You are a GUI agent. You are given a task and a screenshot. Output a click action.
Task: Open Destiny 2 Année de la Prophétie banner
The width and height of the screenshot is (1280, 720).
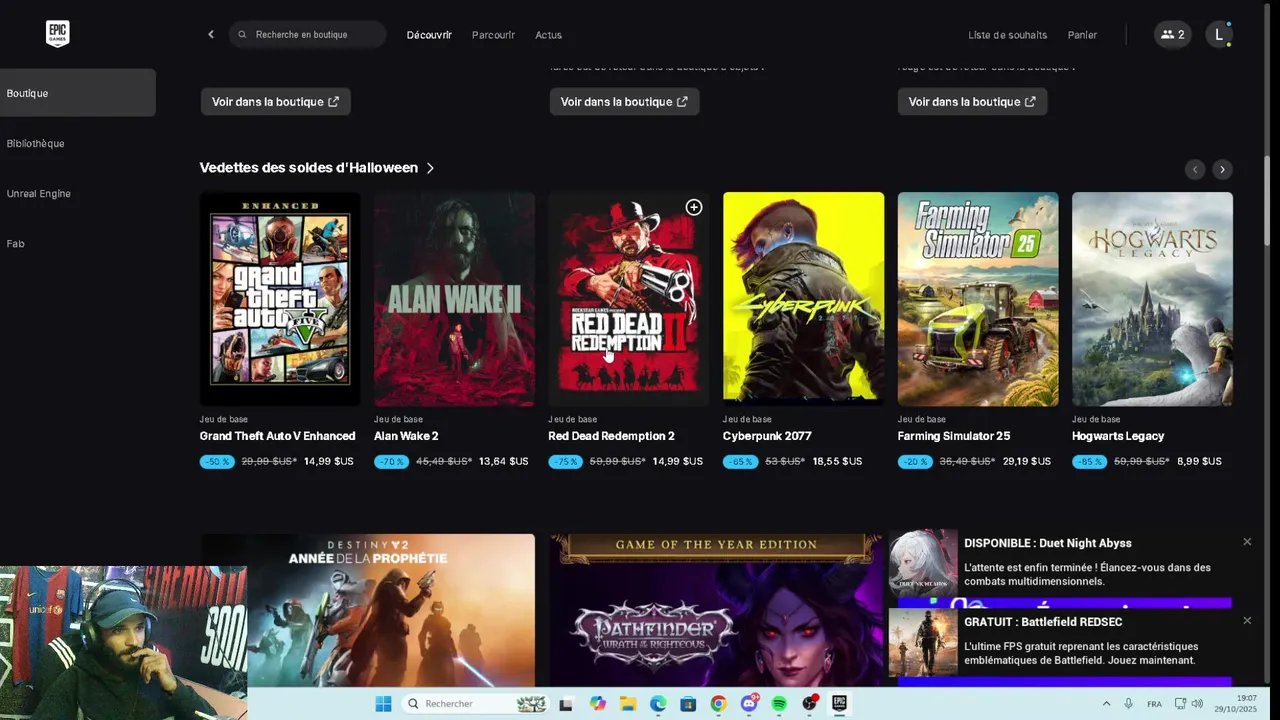pyautogui.click(x=368, y=610)
